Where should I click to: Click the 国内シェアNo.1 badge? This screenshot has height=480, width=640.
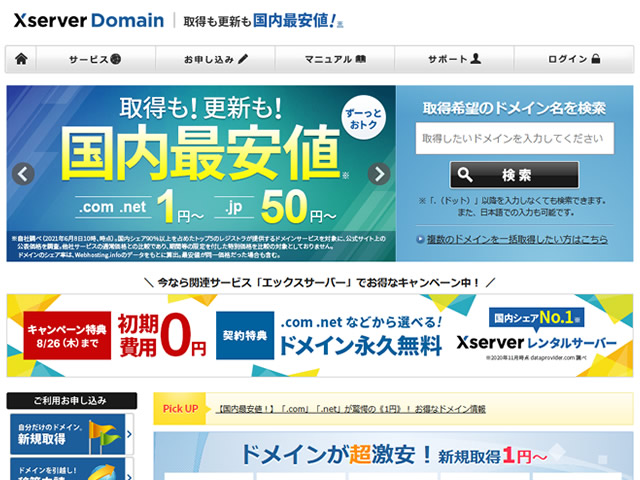coord(536,318)
